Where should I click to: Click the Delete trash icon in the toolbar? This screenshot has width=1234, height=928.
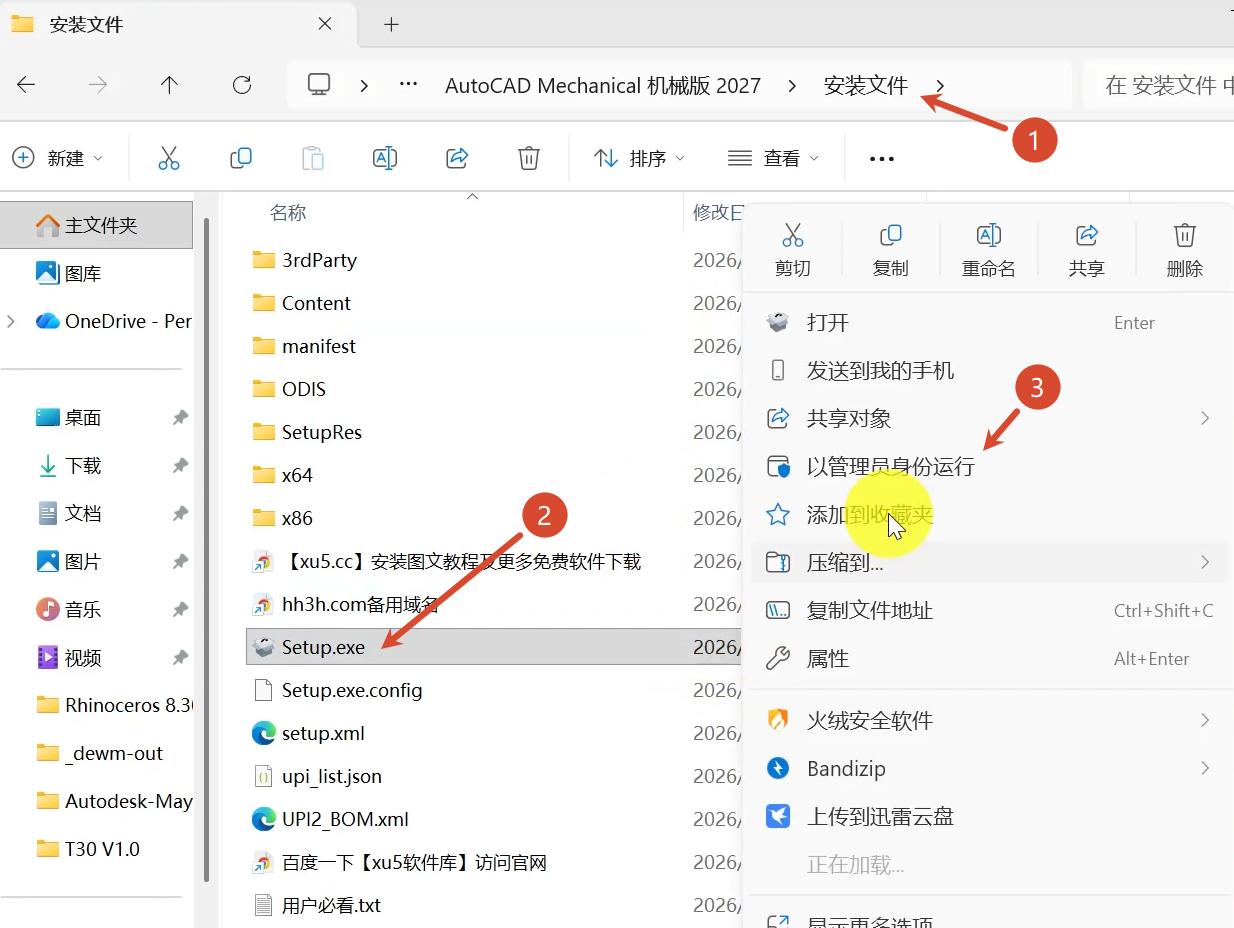(x=529, y=158)
